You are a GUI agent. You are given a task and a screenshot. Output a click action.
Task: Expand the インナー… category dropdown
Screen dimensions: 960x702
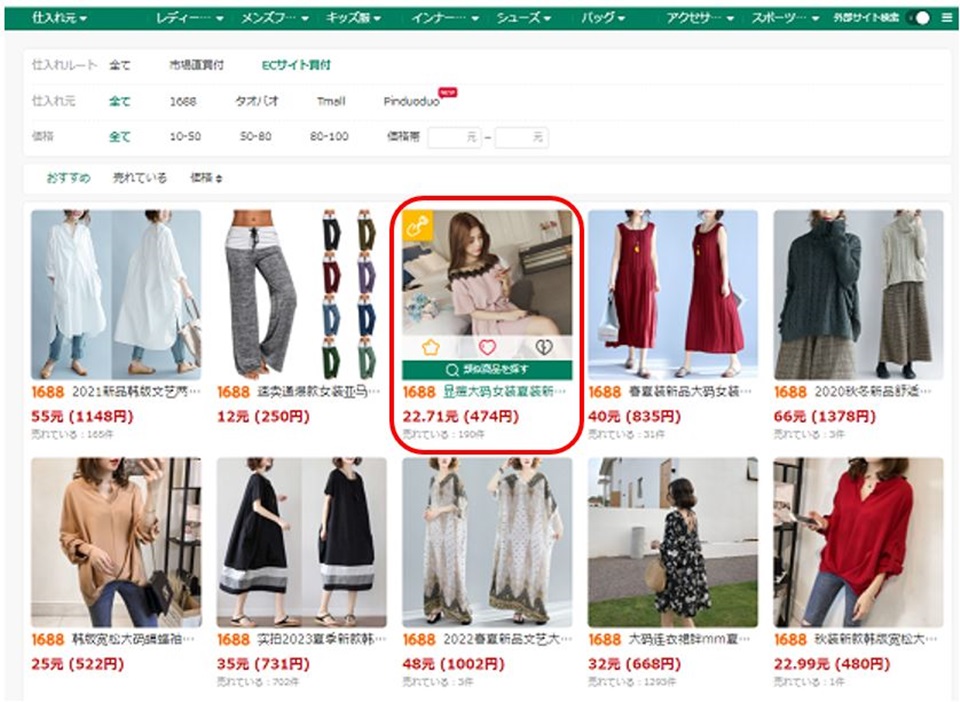point(444,18)
